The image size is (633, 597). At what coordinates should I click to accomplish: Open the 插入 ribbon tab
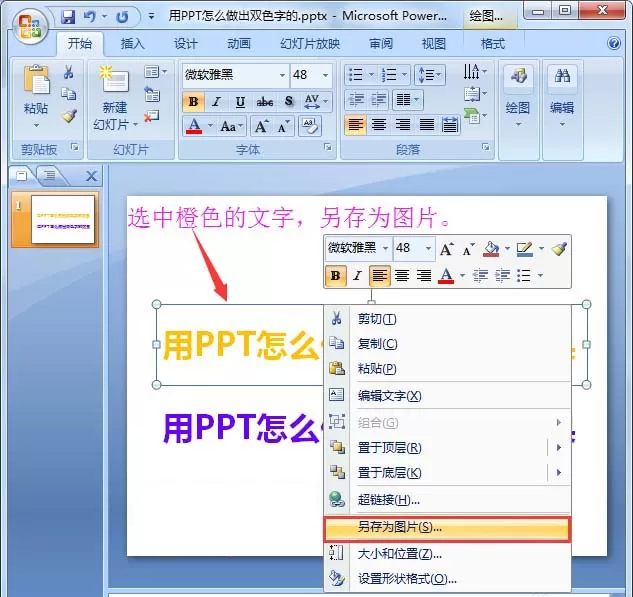pos(132,44)
